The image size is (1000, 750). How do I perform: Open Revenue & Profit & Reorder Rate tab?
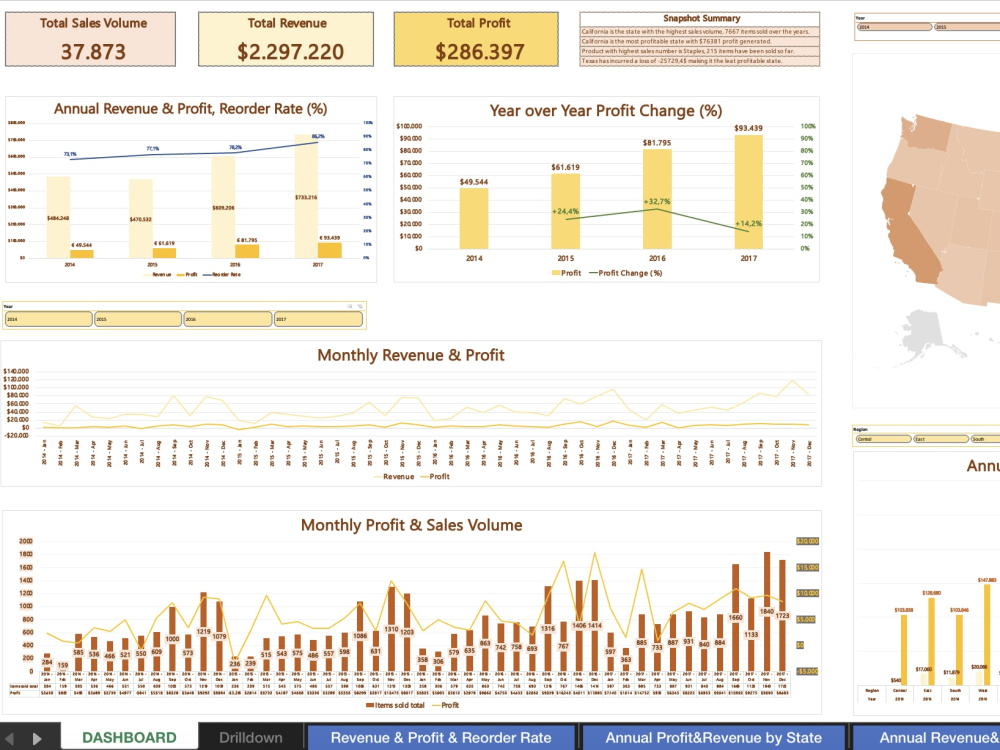[441, 737]
